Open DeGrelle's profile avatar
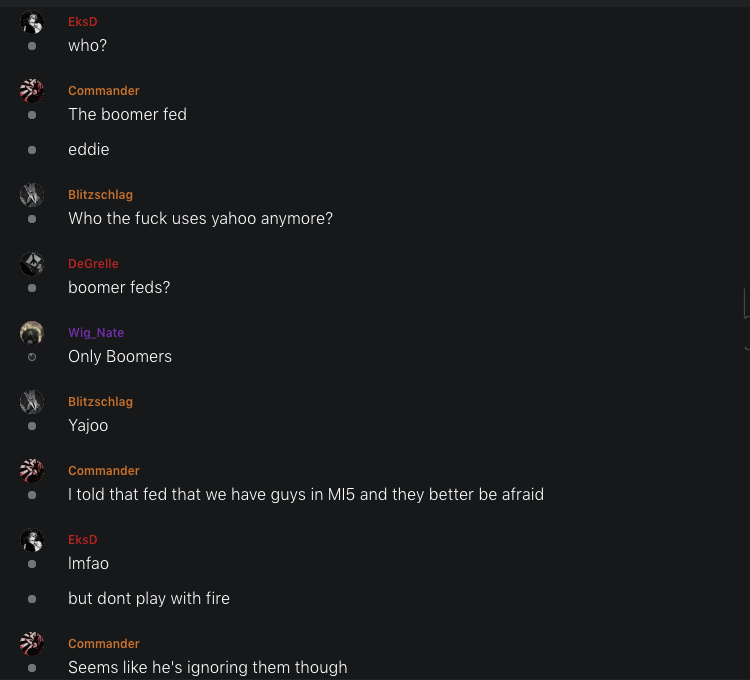 32,264
